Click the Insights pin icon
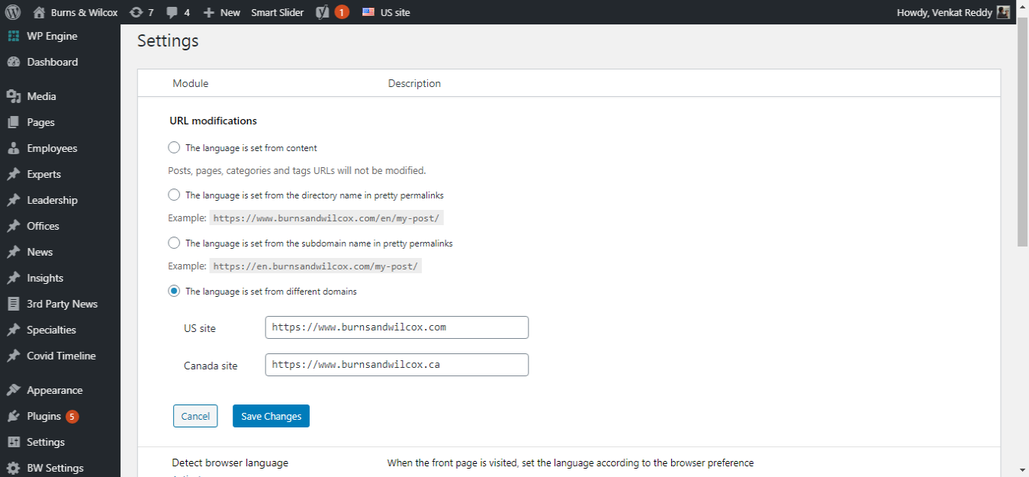Screen dimensions: 1029x477 click(x=13, y=278)
